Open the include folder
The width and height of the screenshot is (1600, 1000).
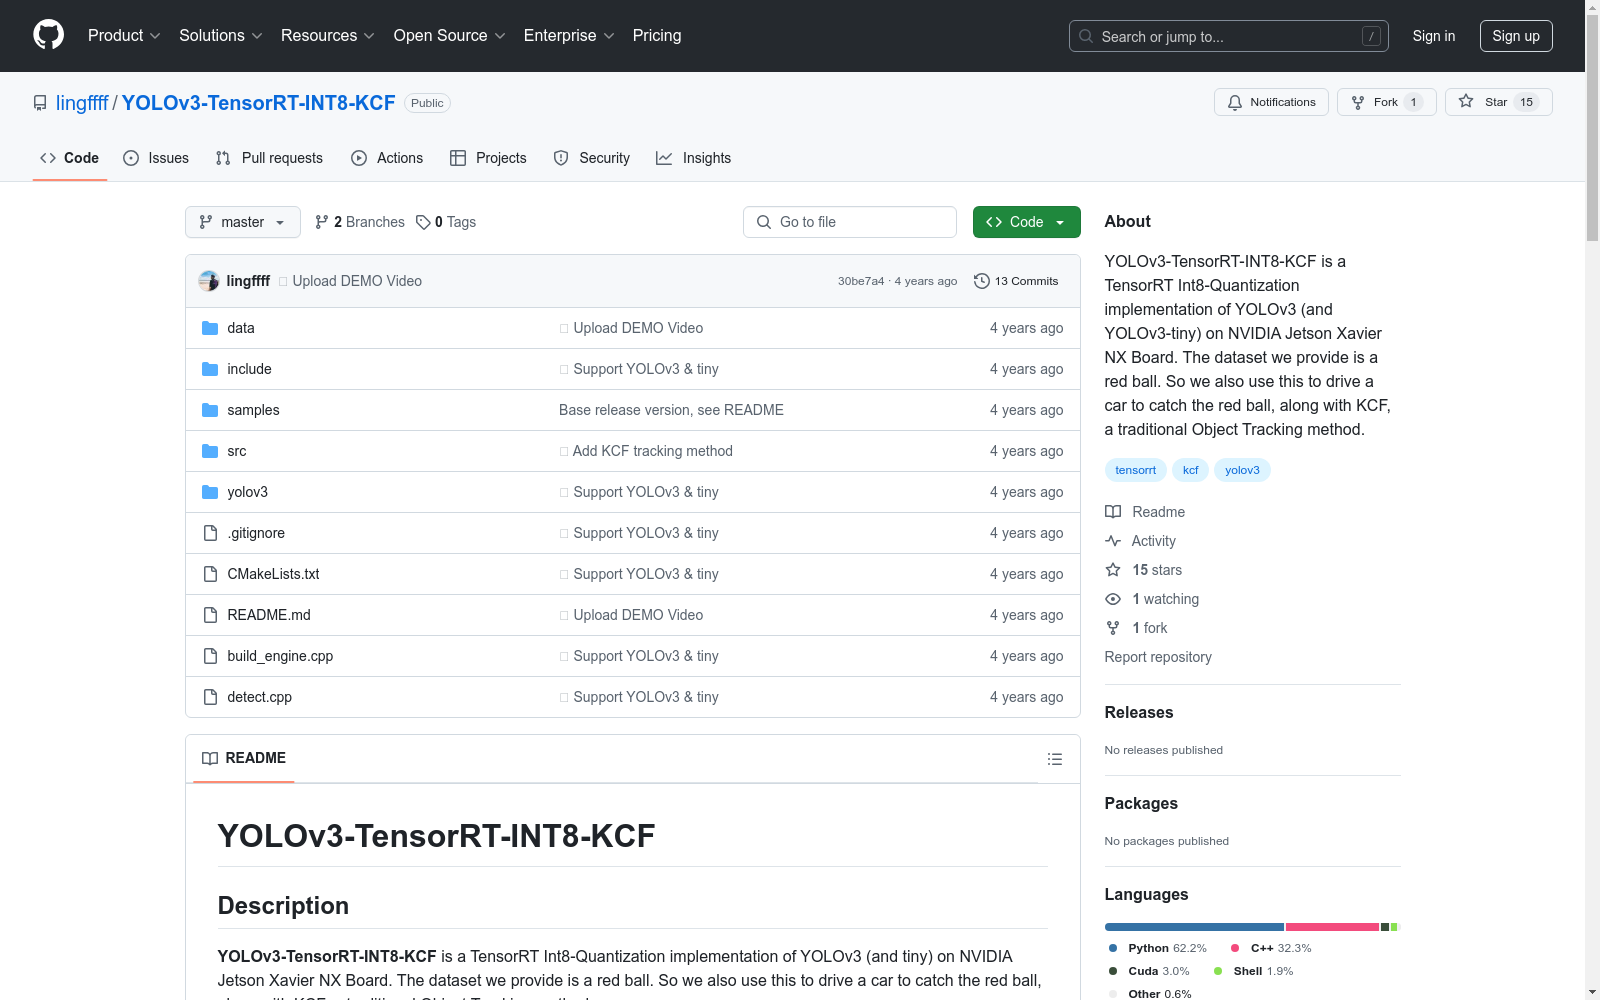coord(249,369)
